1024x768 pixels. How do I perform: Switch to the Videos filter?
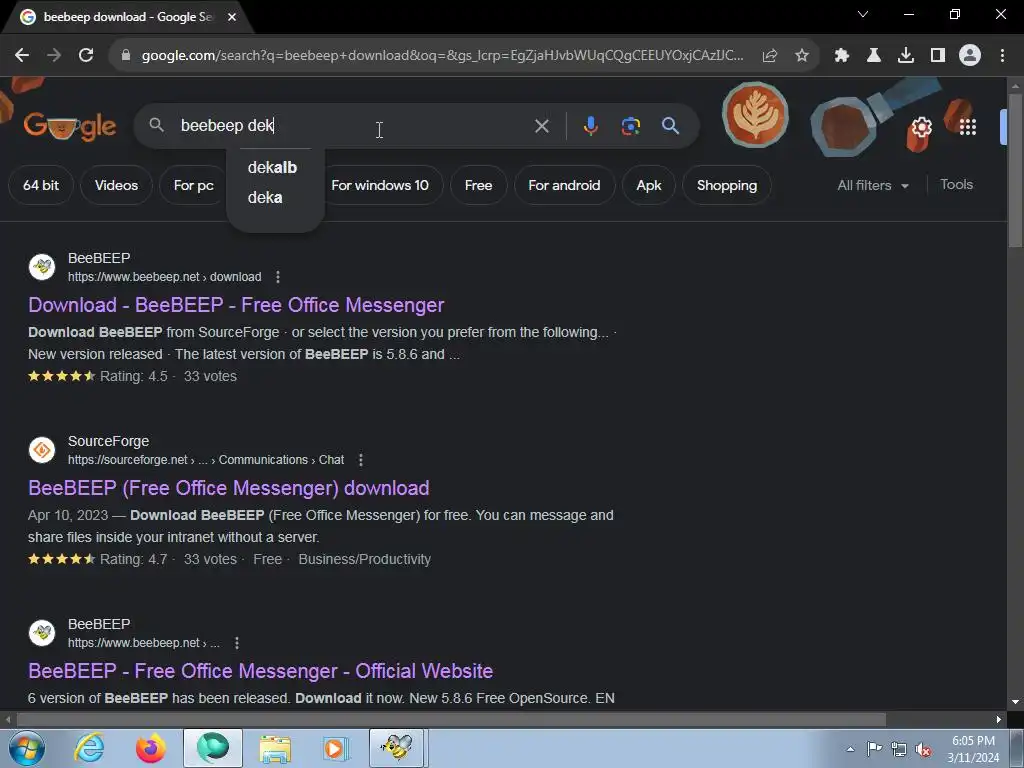coord(116,185)
